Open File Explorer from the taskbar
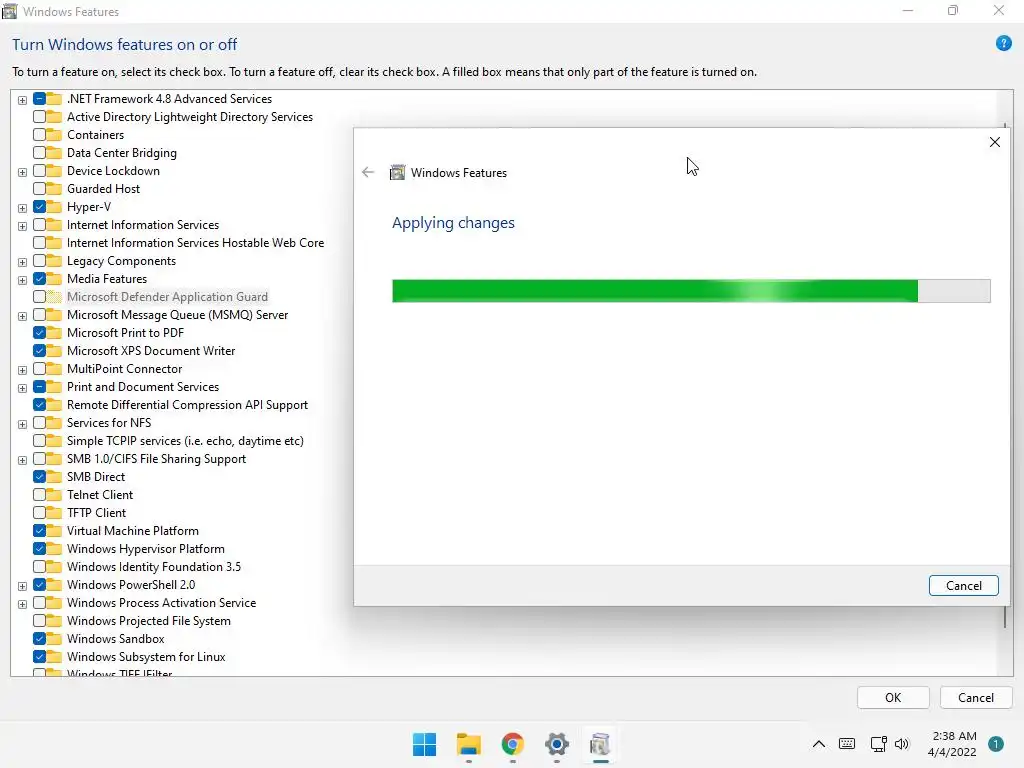The image size is (1024, 768). 468,744
